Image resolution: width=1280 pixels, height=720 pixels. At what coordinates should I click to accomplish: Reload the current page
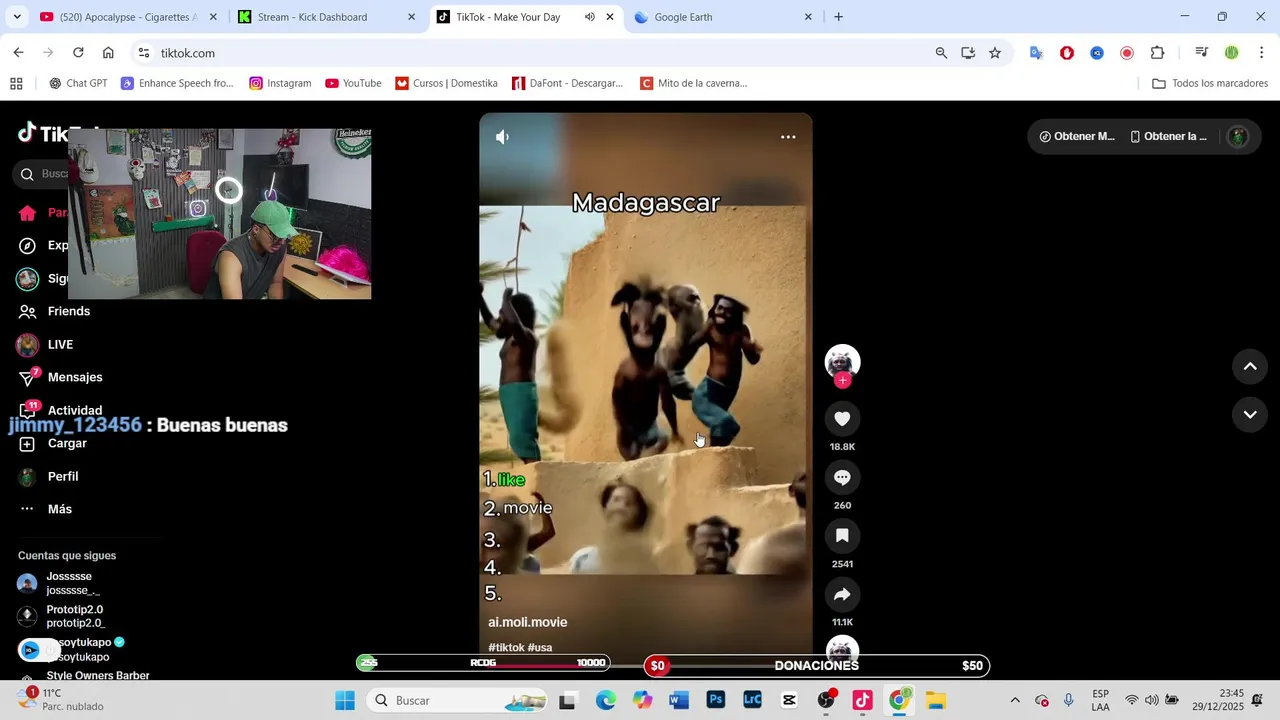tap(78, 53)
